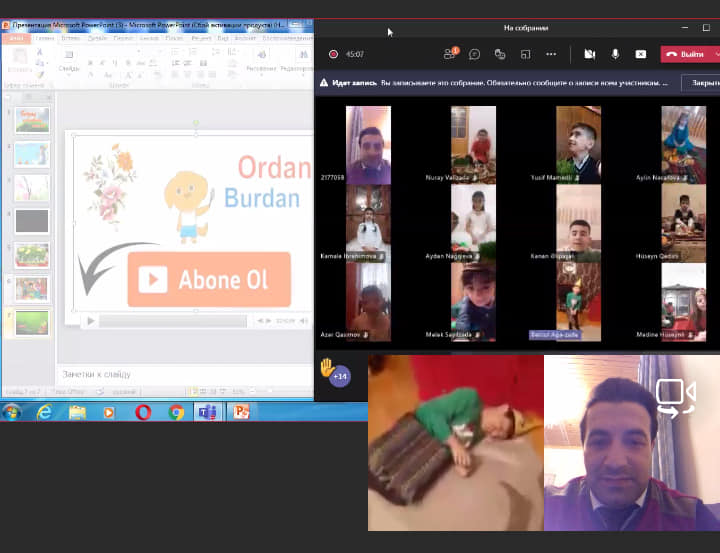Open the Windows Start menu
The width and height of the screenshot is (720, 553).
coord(11,412)
